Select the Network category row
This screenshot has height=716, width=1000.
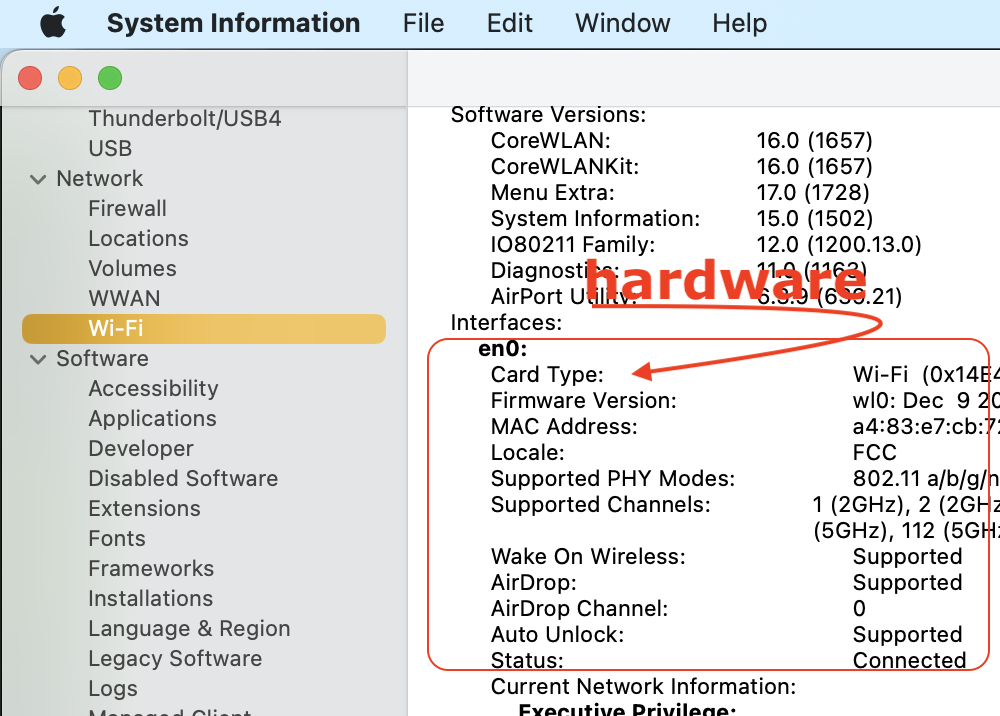tap(99, 179)
